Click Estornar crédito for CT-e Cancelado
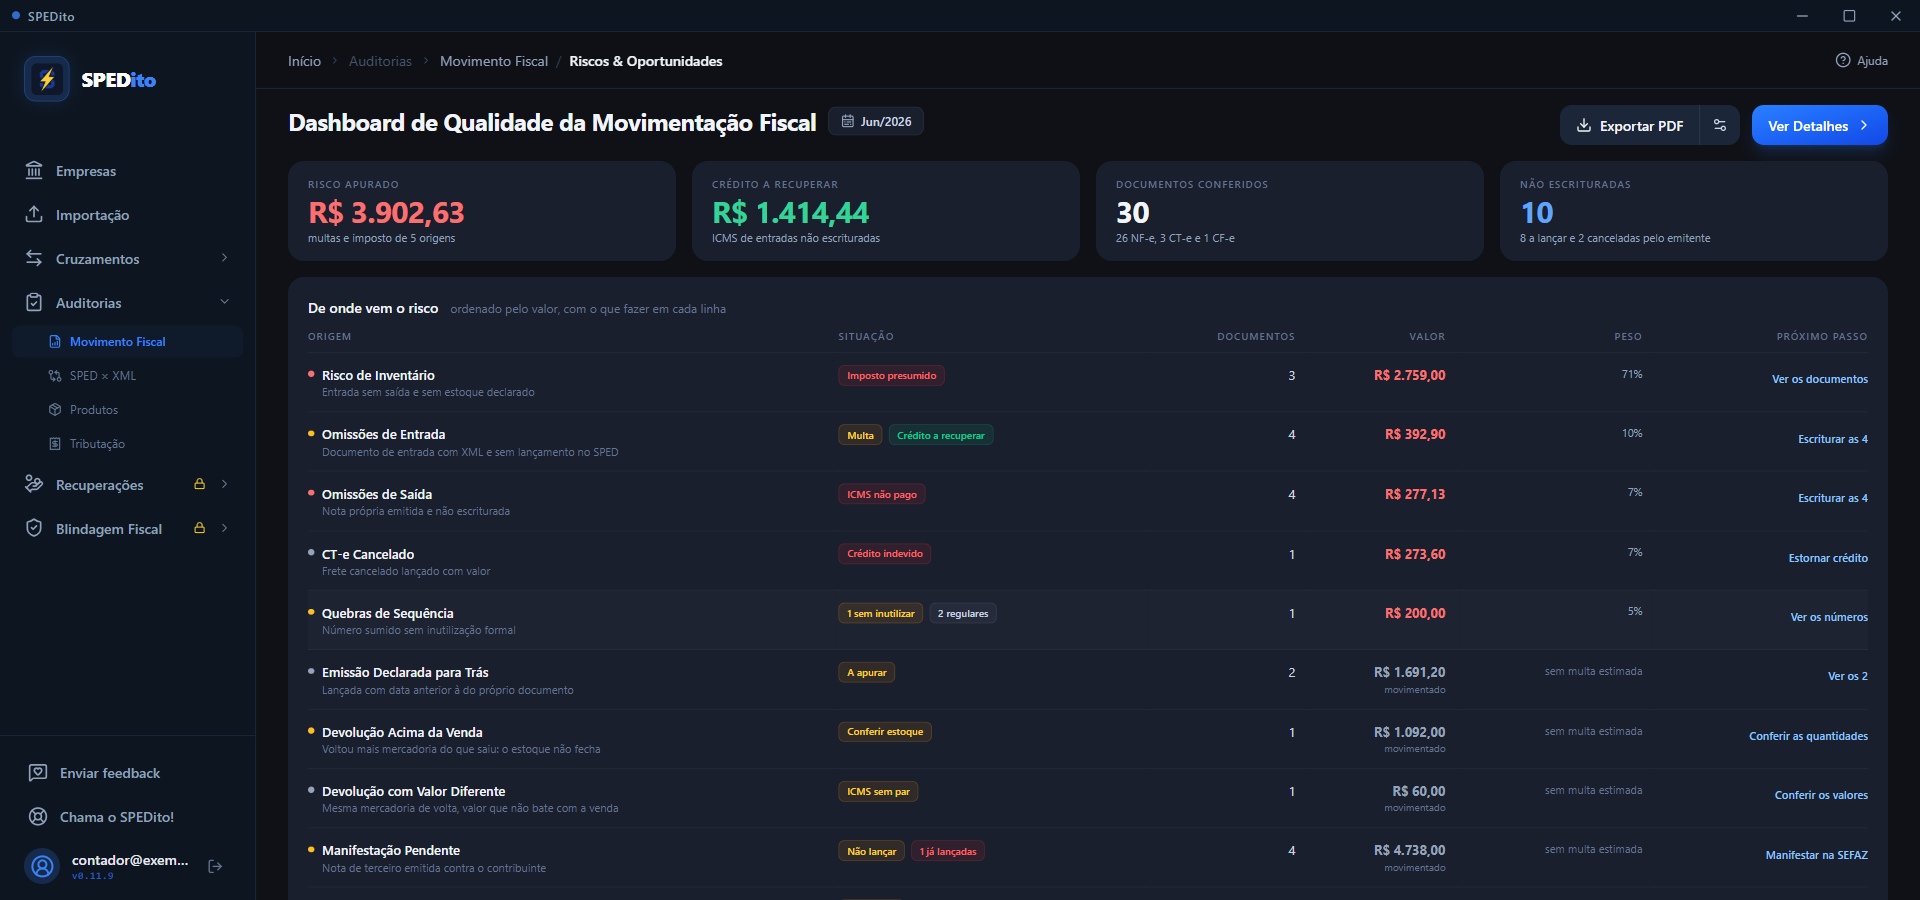 [x=1828, y=558]
